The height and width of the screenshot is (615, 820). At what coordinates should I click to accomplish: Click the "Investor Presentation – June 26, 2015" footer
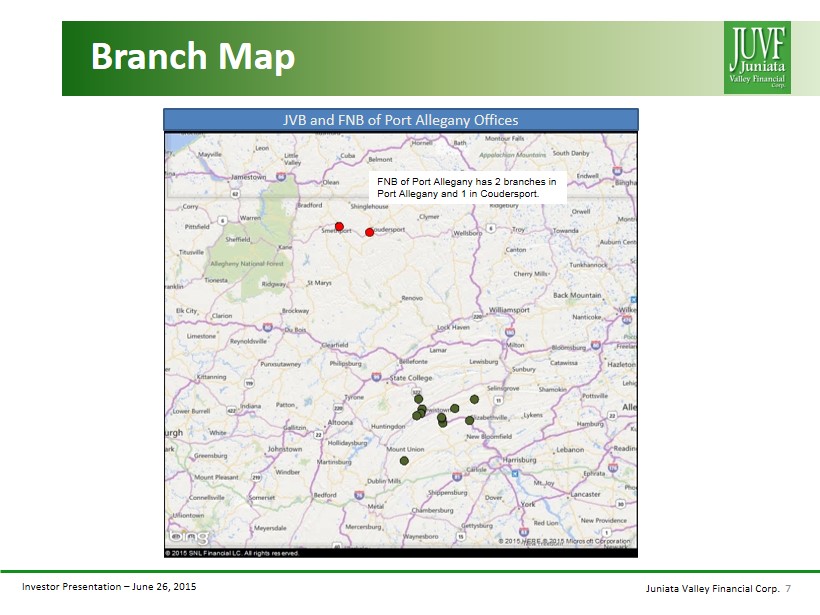[x=109, y=587]
